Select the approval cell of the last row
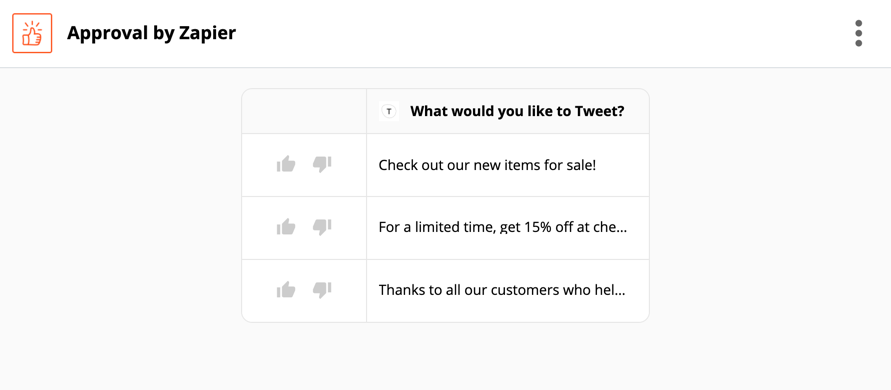Viewport: 891px width, 390px height. [304, 291]
